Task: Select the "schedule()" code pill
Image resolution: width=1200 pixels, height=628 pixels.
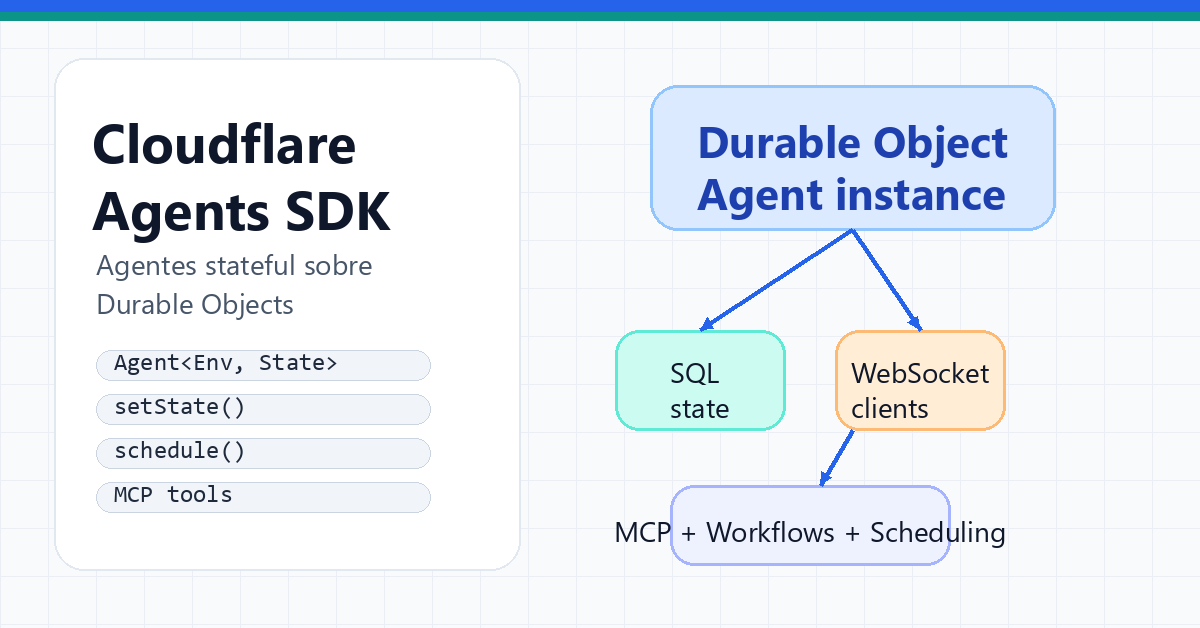Action: [263, 453]
